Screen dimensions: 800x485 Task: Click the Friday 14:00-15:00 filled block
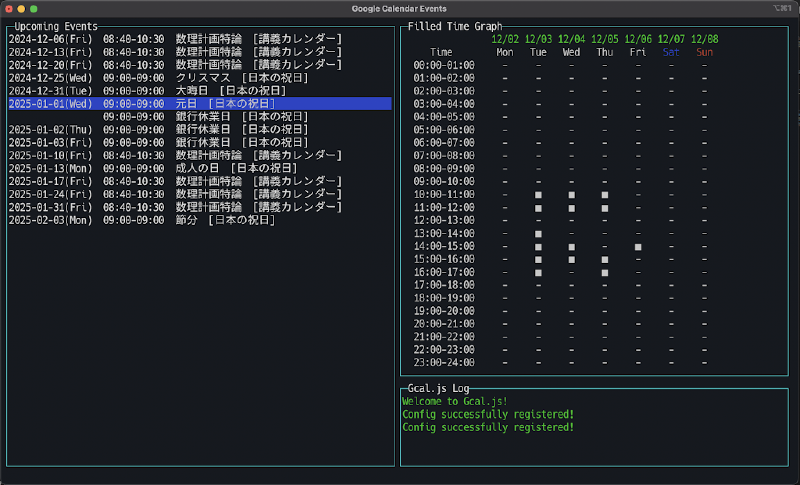click(x=638, y=247)
